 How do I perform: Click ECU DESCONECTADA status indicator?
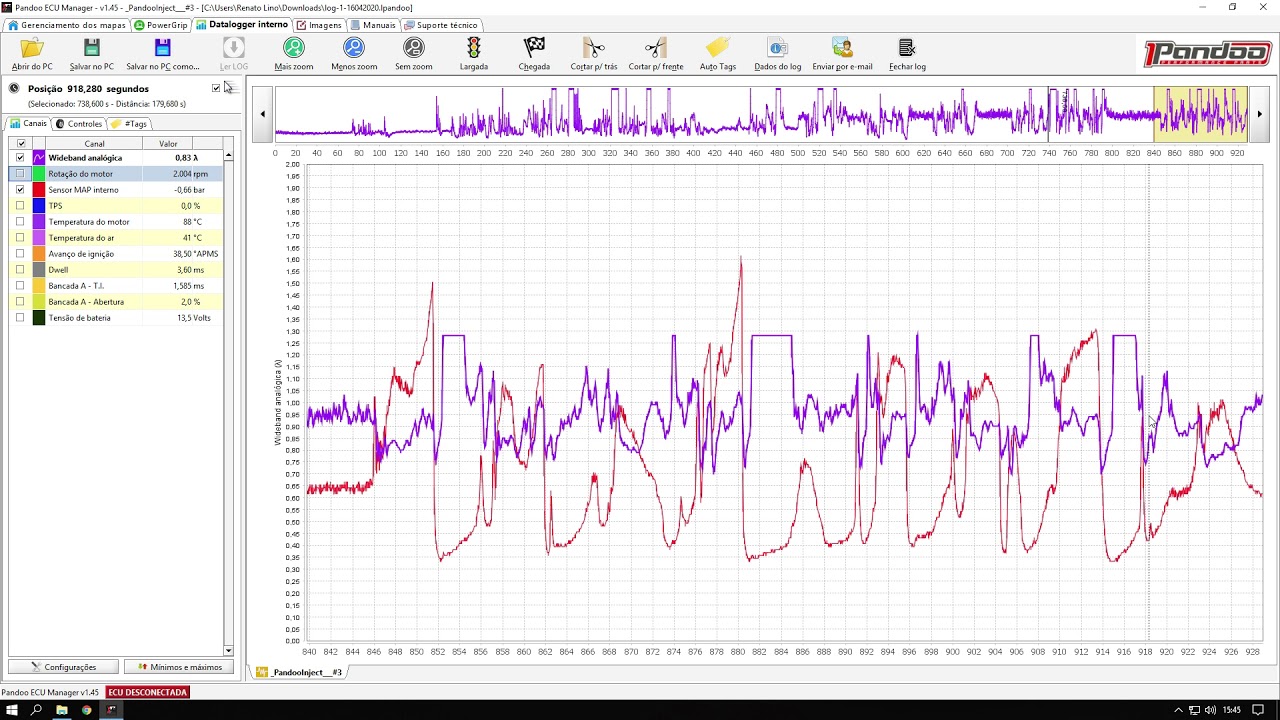pos(148,692)
